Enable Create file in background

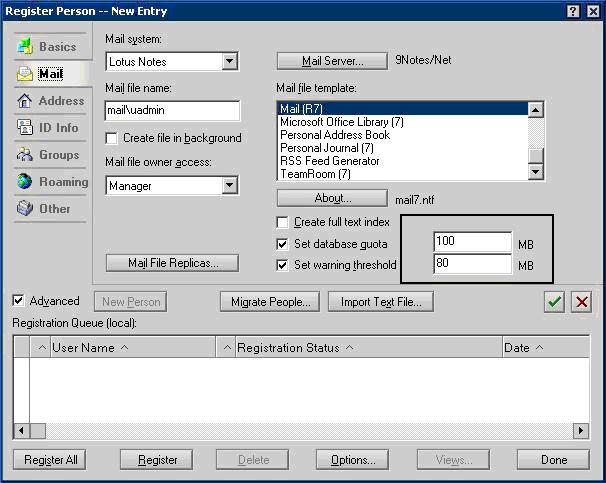pos(111,138)
